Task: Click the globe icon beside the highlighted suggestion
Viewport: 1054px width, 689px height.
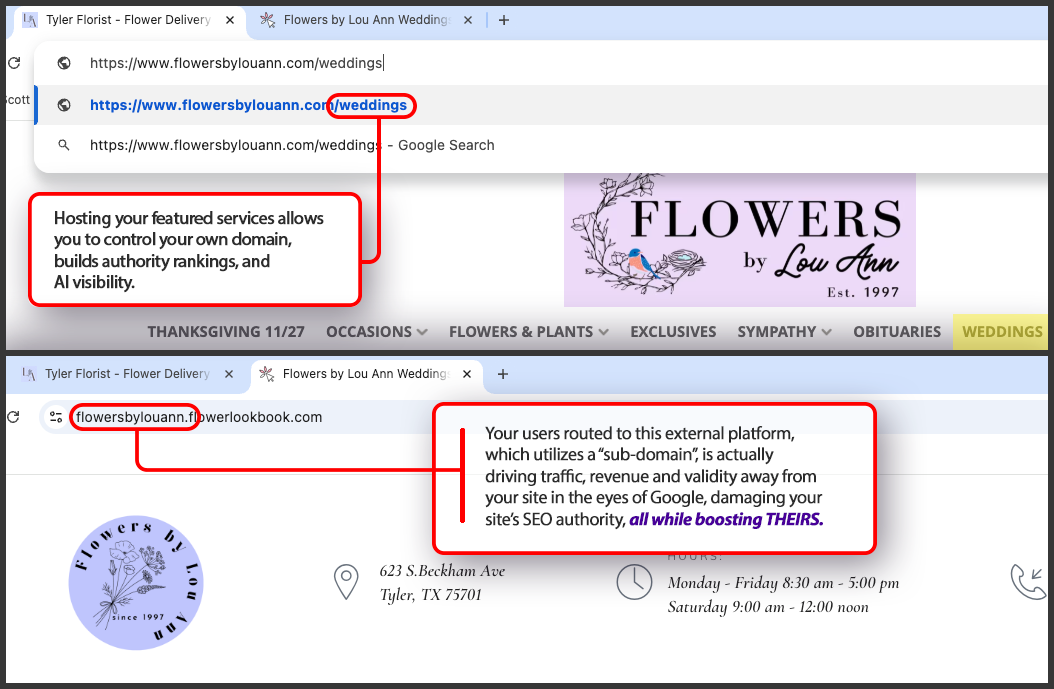Action: click(x=64, y=105)
